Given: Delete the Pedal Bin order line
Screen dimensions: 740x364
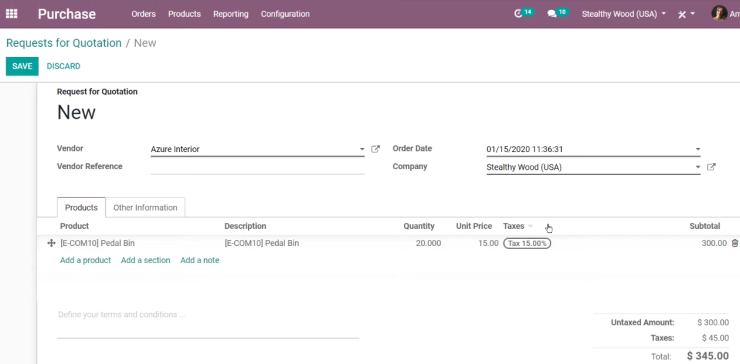Looking at the screenshot, I should [734, 243].
